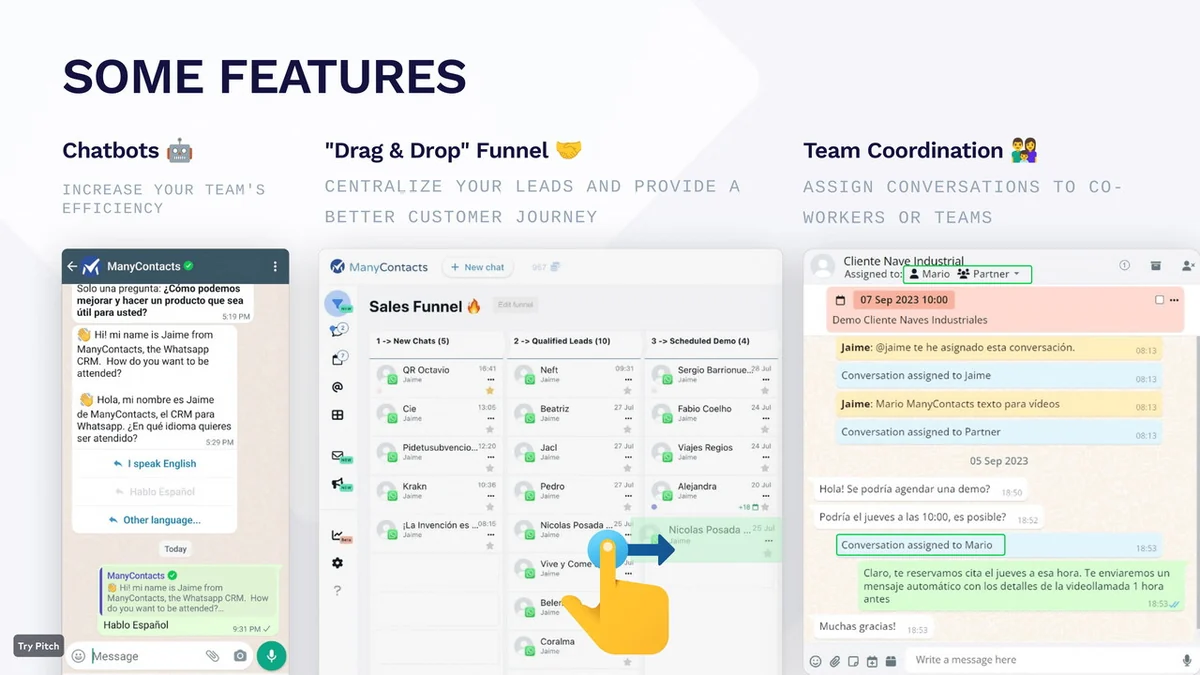Click the @ mentions icon in sidebar
The height and width of the screenshot is (675, 1200).
(x=337, y=387)
